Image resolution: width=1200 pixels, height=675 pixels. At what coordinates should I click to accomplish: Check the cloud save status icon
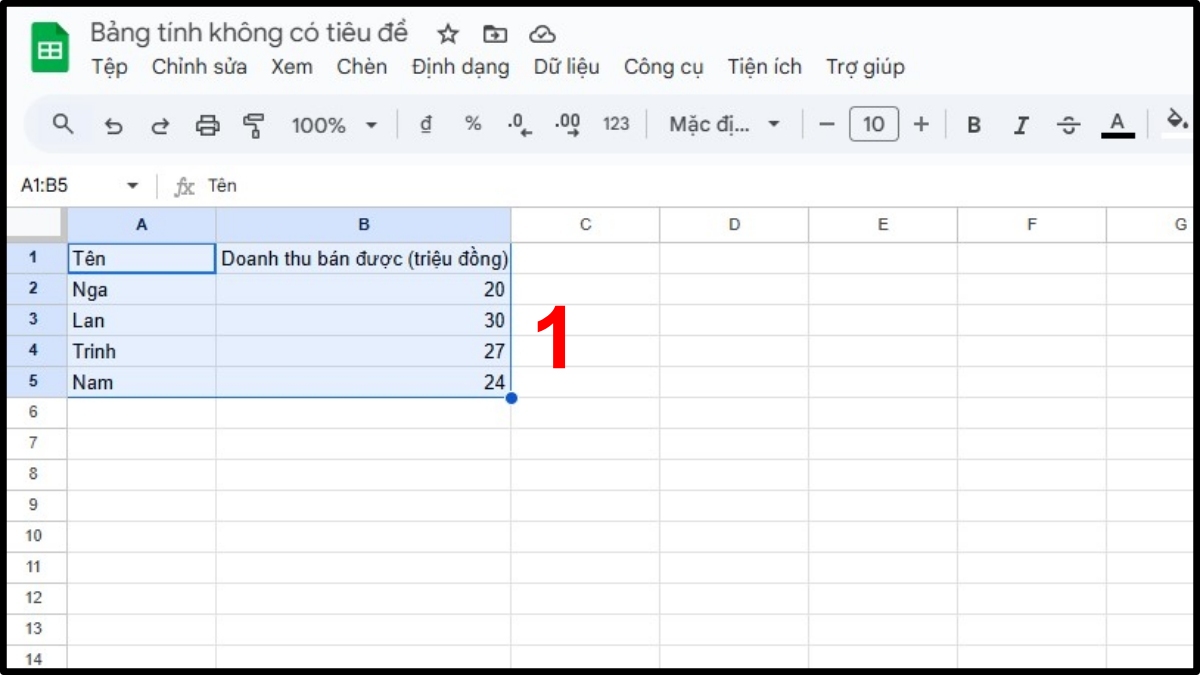tap(542, 34)
